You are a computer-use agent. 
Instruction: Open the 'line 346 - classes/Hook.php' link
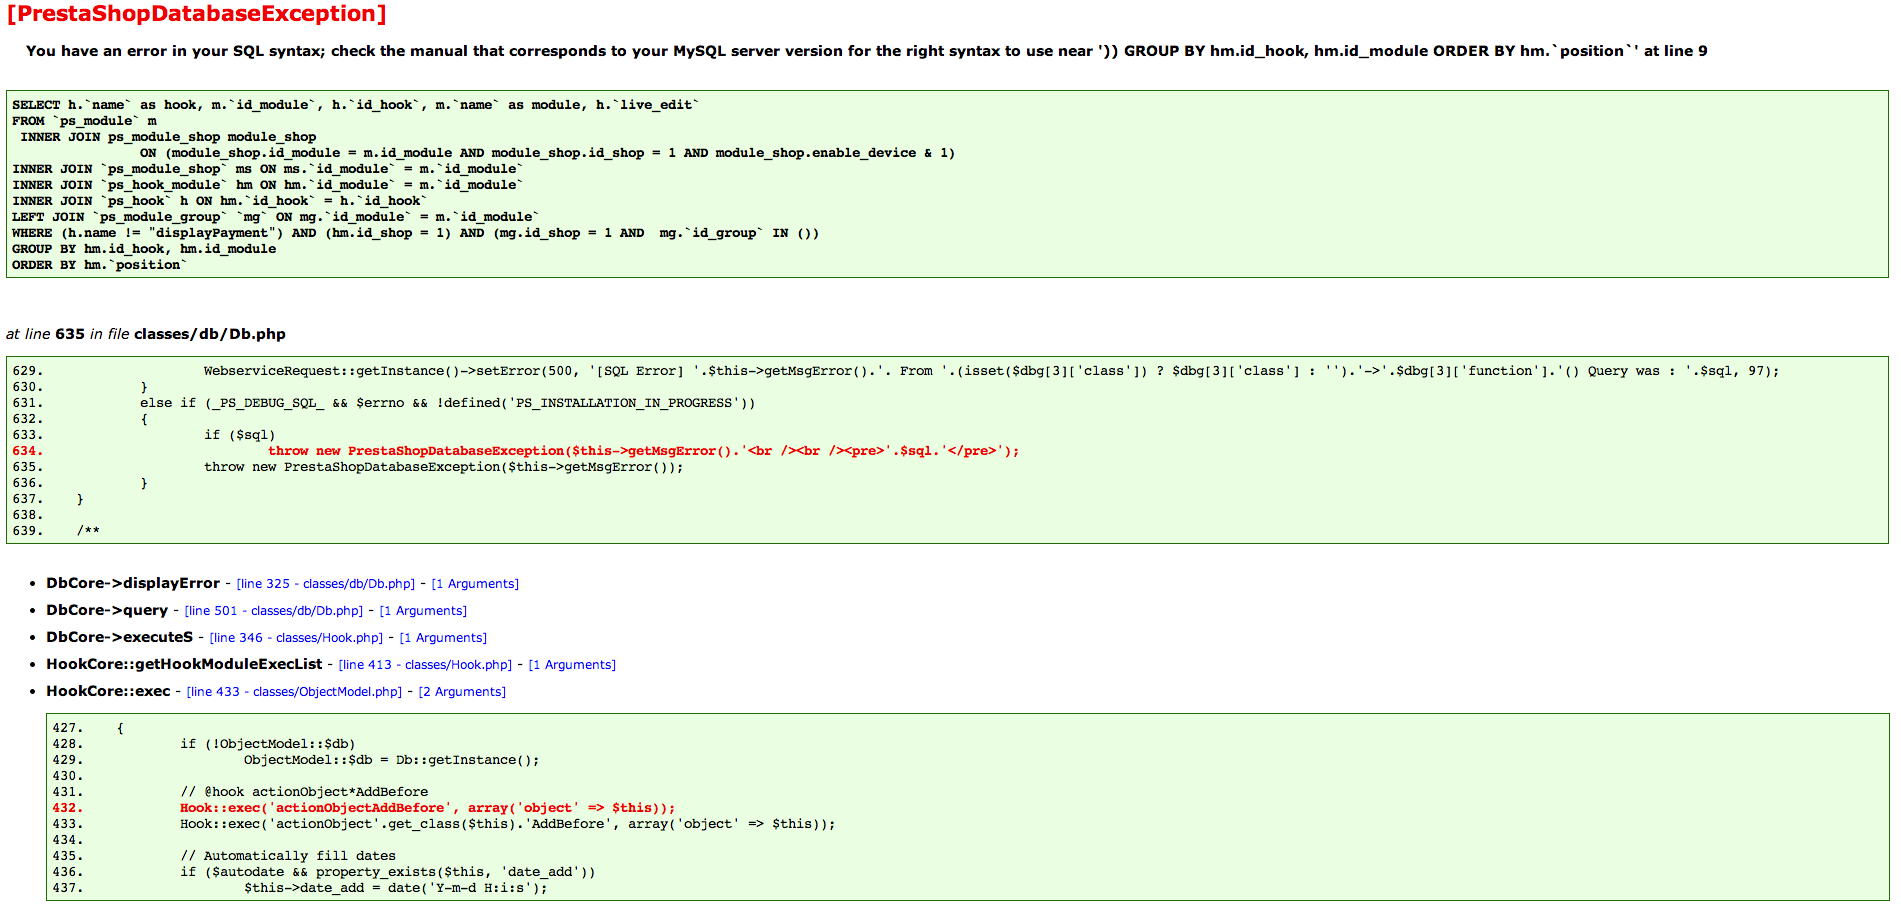click(x=296, y=638)
